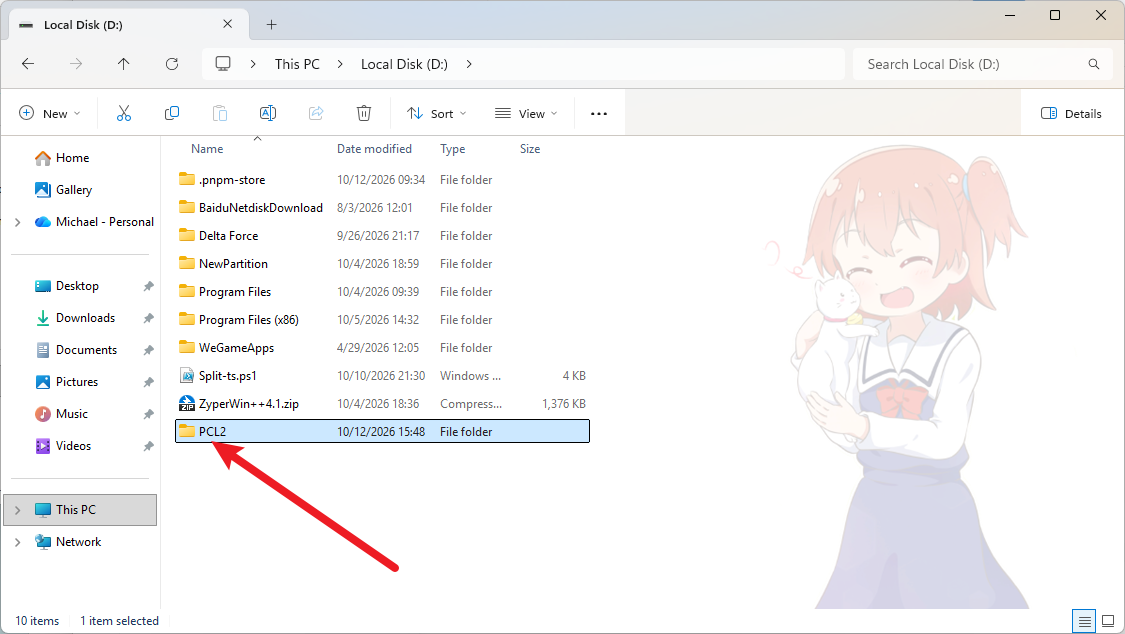The height and width of the screenshot is (634, 1125).
Task: Expand chevron before This PC breadcrumb
Action: coord(253,64)
